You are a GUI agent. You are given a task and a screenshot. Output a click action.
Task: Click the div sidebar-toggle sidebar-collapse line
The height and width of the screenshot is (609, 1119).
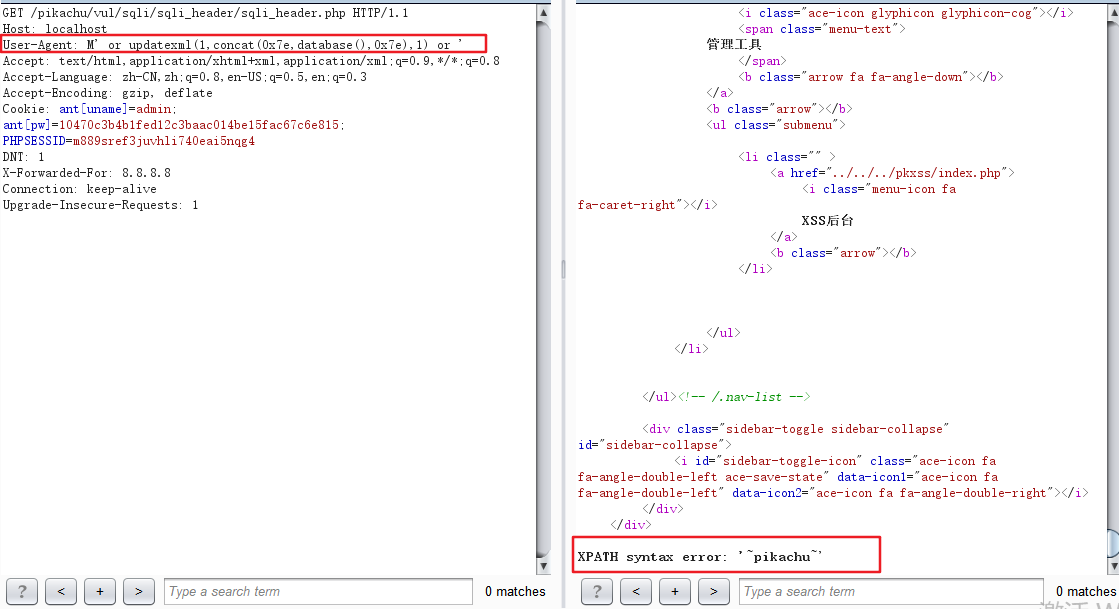pyautogui.click(x=796, y=429)
